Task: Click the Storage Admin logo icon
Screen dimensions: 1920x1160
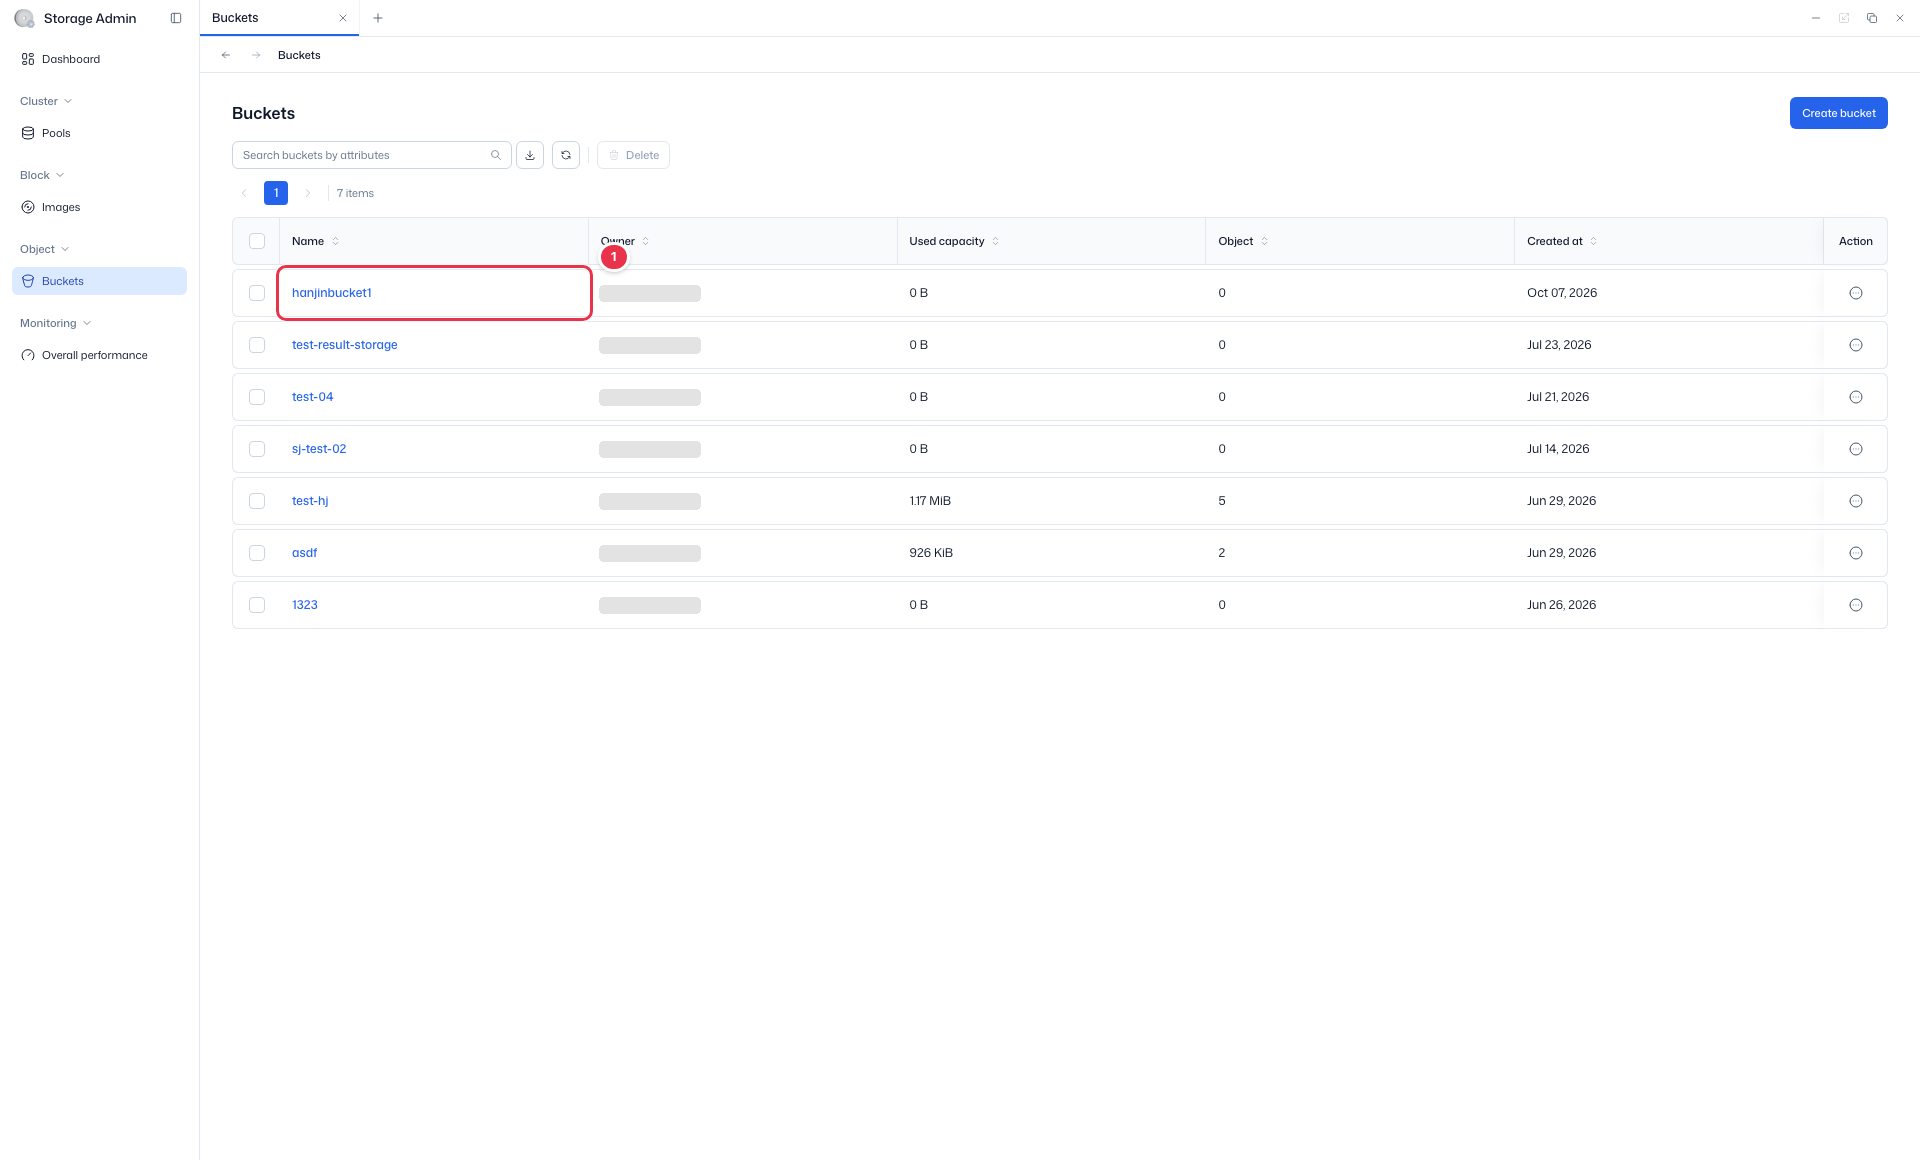Action: [24, 18]
